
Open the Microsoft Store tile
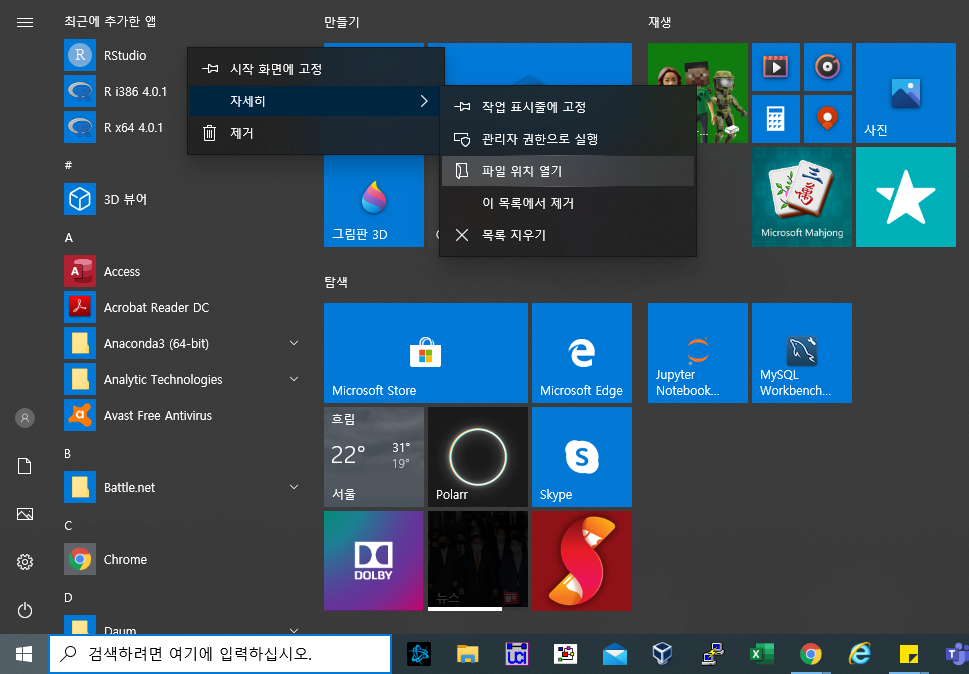pyautogui.click(x=426, y=353)
